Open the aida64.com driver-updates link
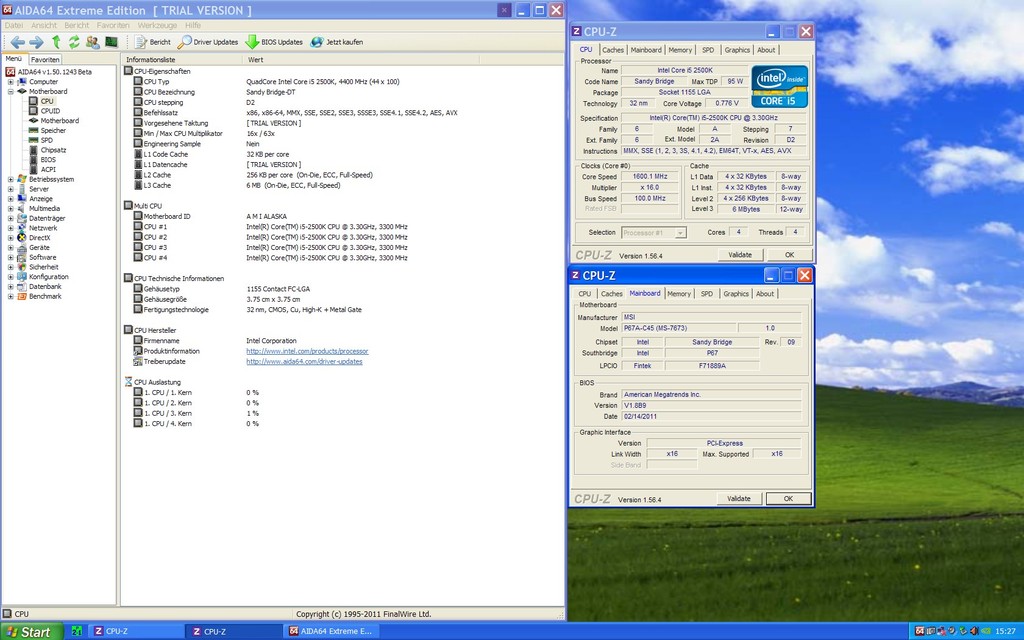The width and height of the screenshot is (1024, 640). point(304,362)
